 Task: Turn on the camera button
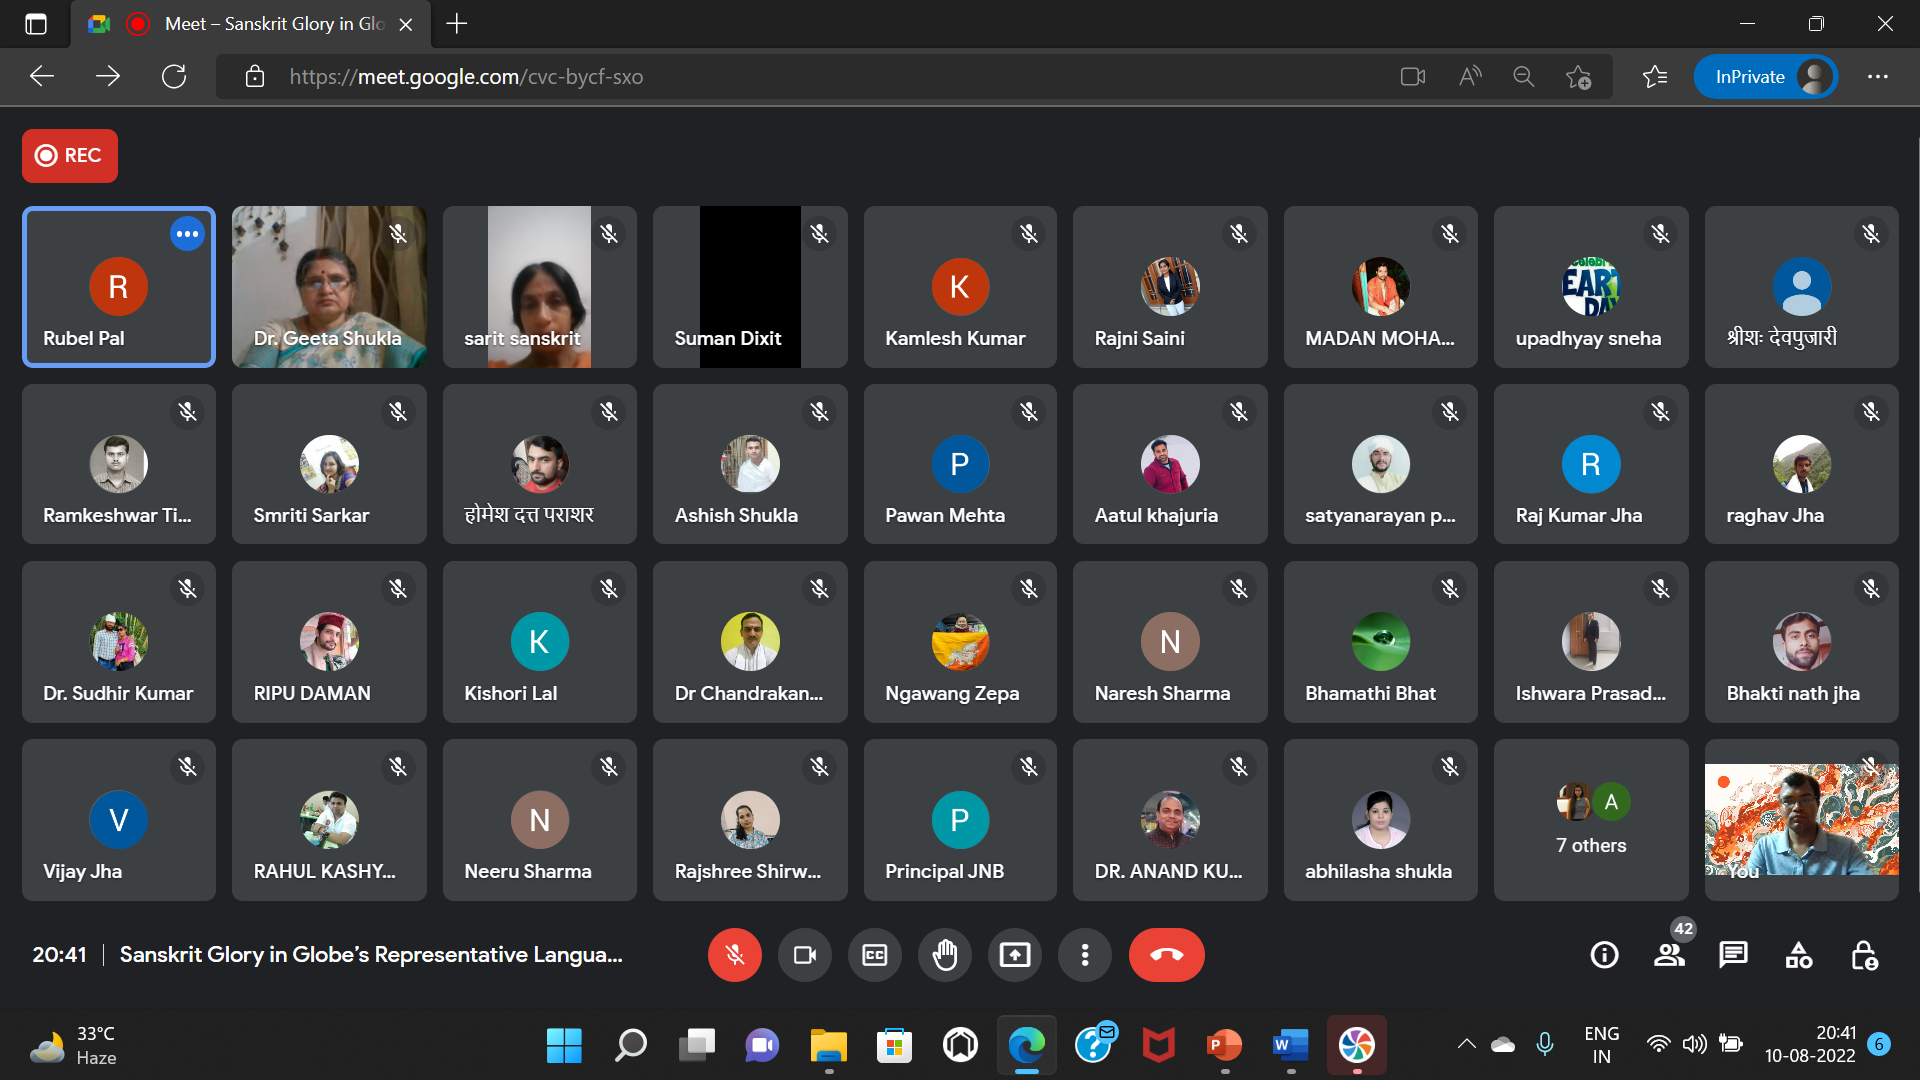coord(804,955)
